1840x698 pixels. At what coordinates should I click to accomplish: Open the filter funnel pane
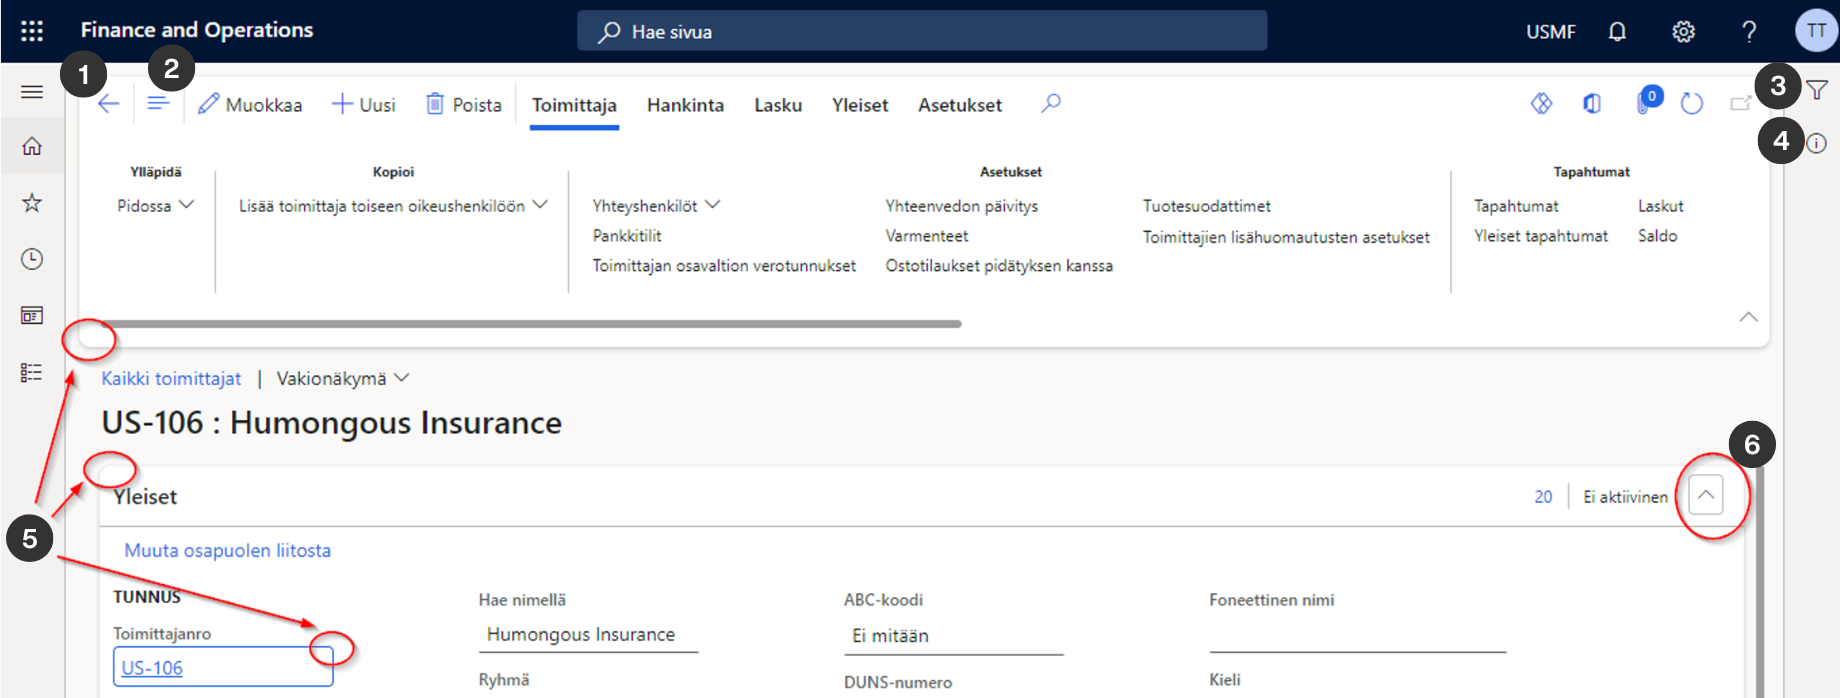pos(1817,90)
